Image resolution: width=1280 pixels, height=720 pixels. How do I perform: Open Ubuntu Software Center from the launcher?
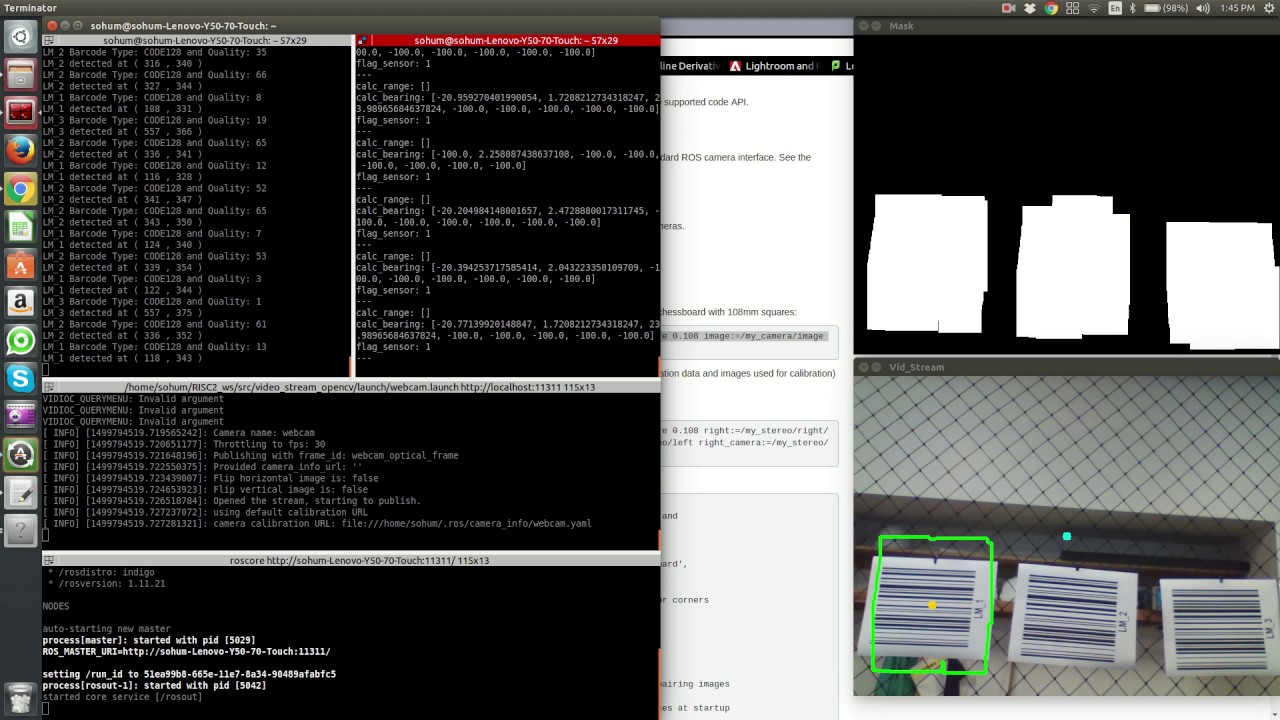pyautogui.click(x=20, y=265)
